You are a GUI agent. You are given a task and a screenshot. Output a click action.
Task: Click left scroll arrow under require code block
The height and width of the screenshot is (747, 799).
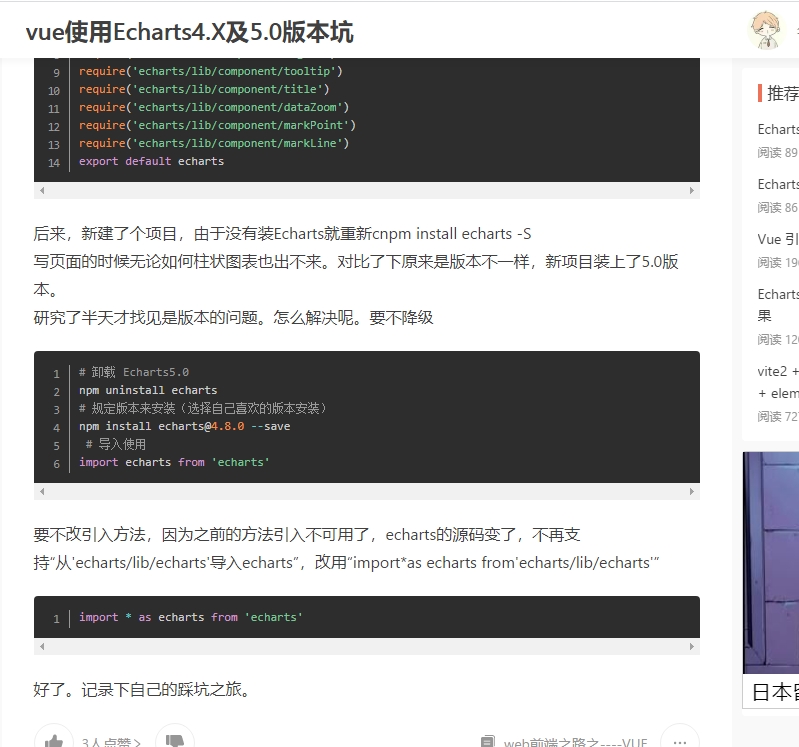point(42,191)
